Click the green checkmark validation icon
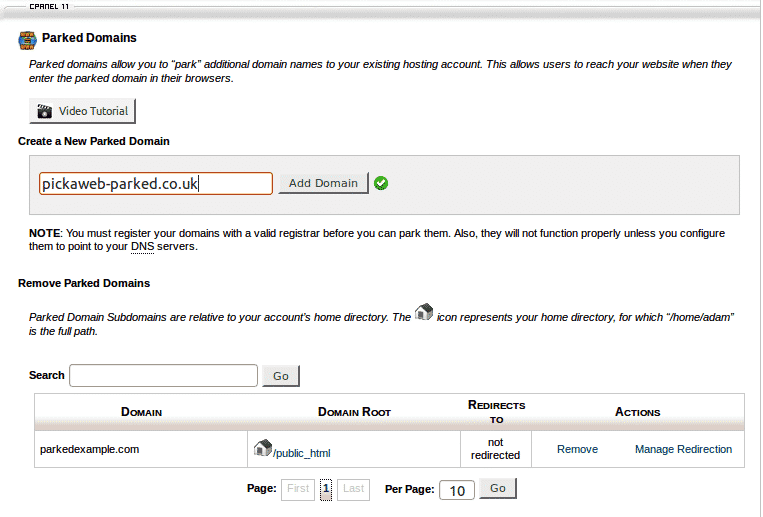 coord(381,183)
